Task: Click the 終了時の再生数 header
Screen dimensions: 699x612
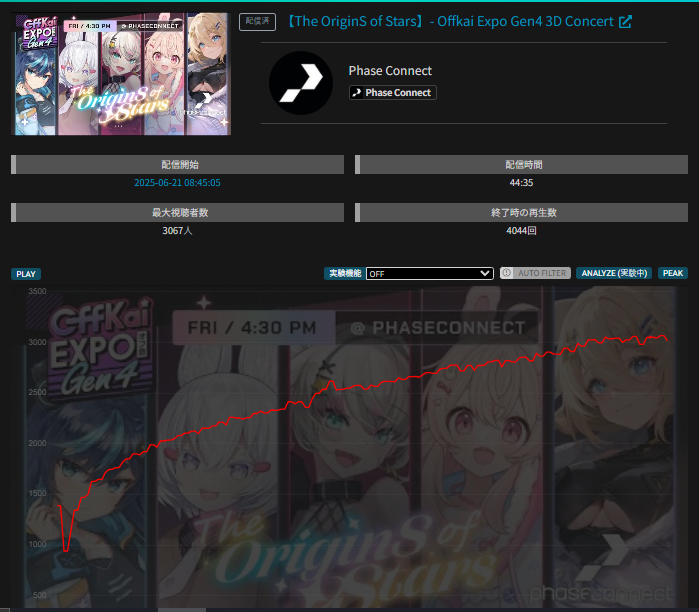Action: pyautogui.click(x=521, y=213)
